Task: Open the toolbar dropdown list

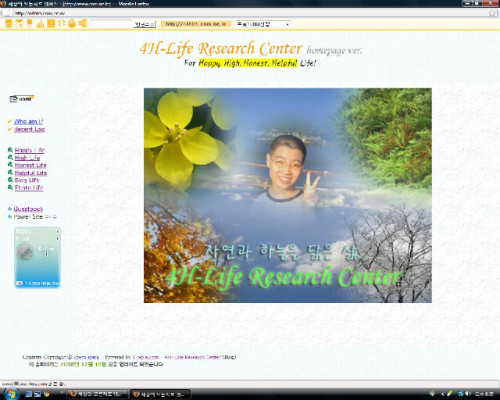Action: click(262, 24)
